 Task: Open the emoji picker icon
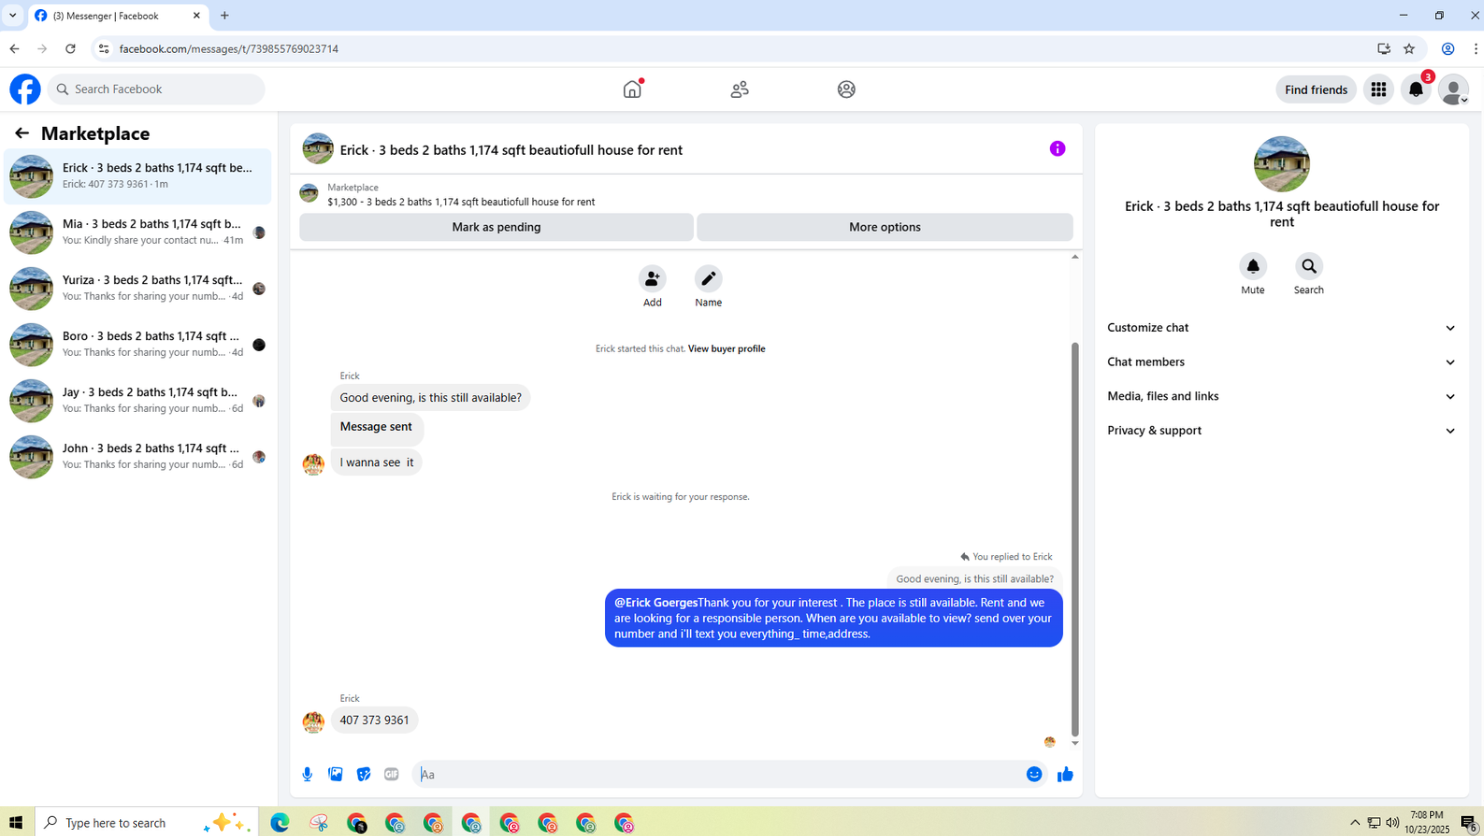pos(1034,774)
